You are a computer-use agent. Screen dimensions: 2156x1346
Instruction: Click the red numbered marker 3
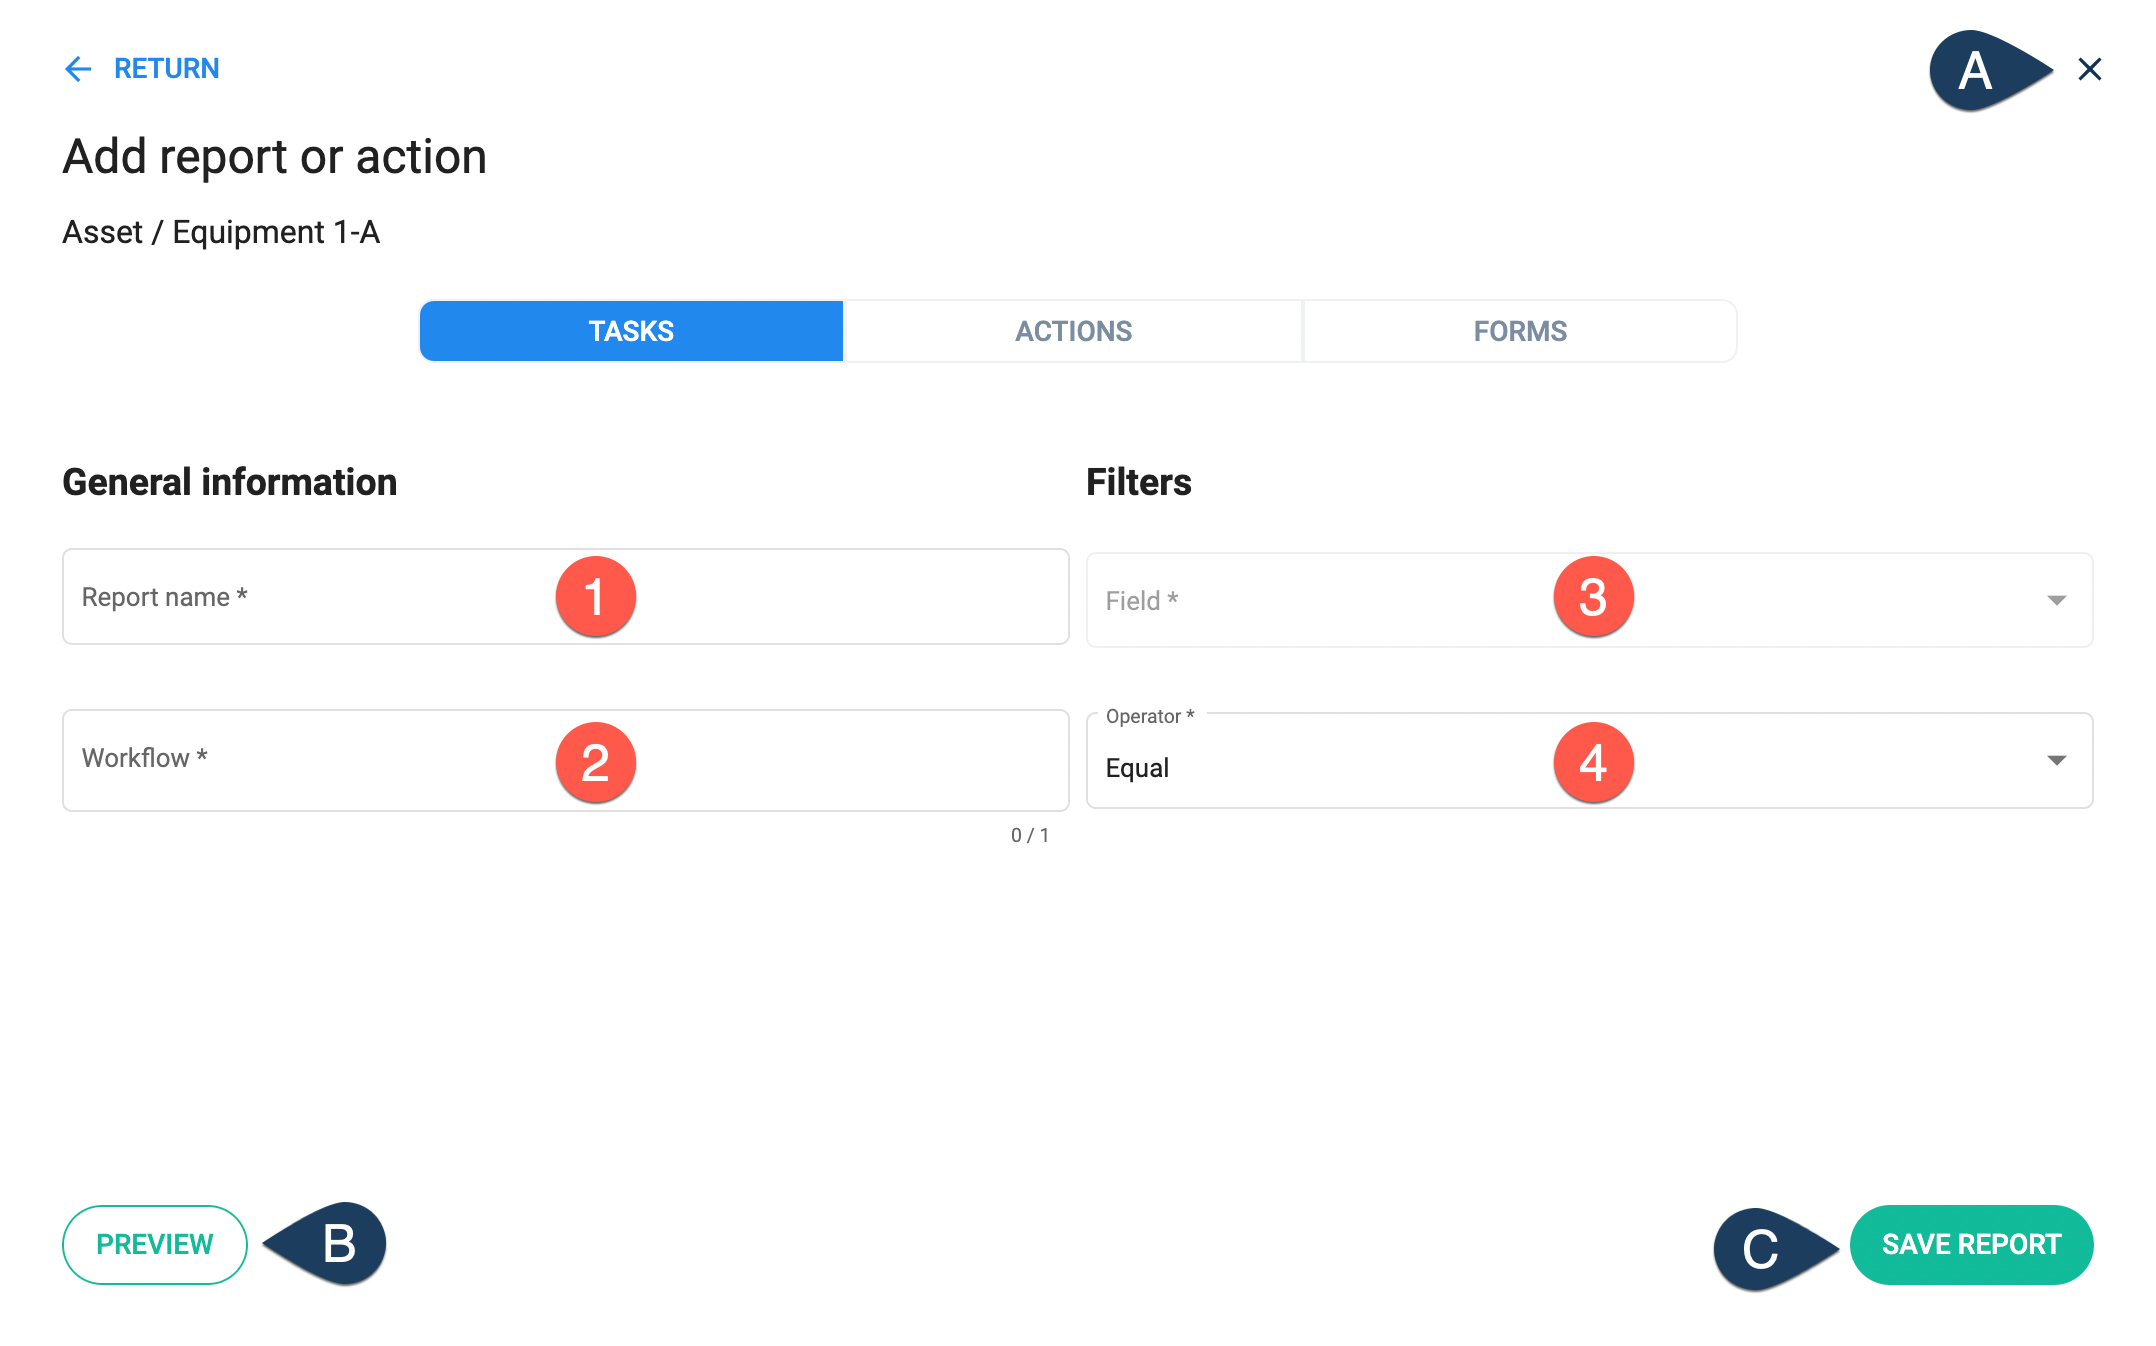[1593, 597]
